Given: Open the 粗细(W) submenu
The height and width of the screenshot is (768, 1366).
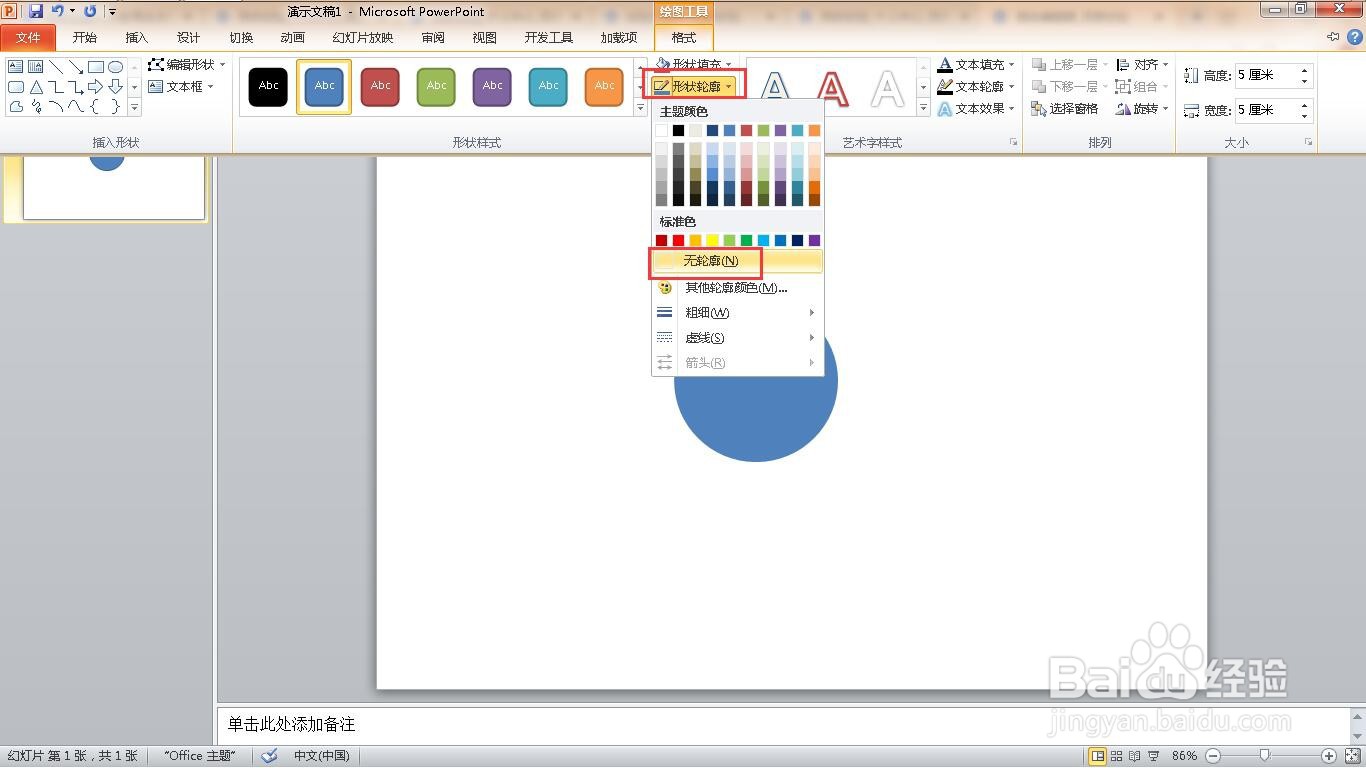Looking at the screenshot, I should pyautogui.click(x=738, y=313).
